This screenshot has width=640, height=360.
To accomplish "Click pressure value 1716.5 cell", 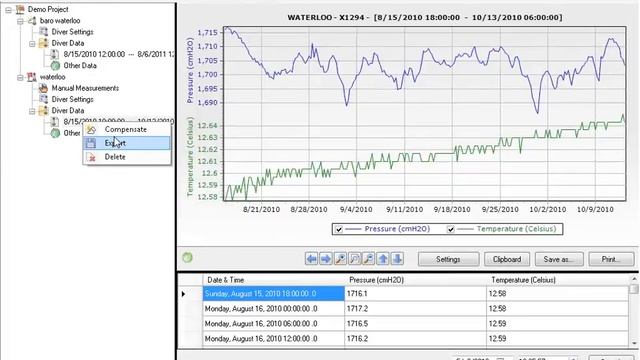I will pos(416,324).
